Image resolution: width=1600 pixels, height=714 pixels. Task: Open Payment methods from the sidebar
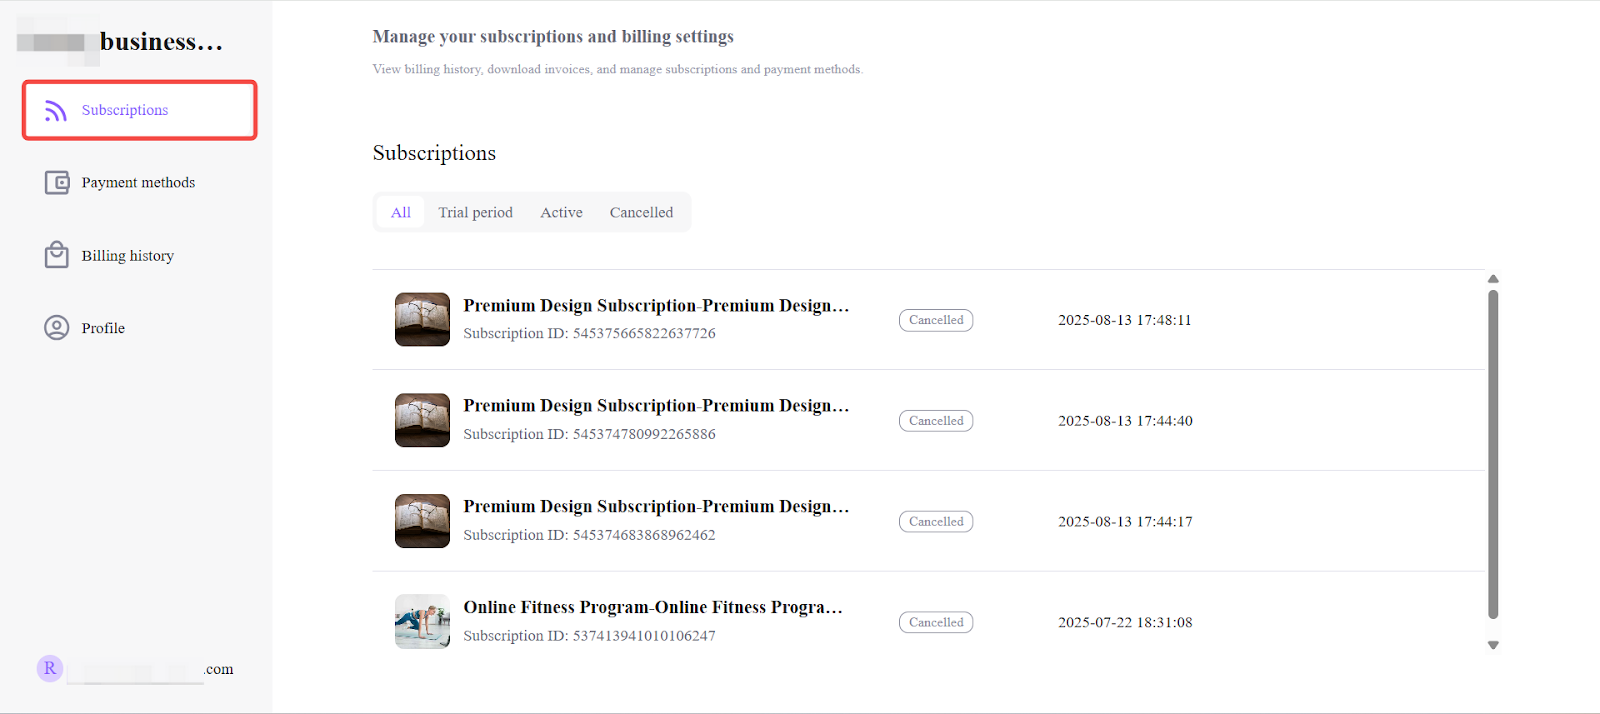coord(138,183)
